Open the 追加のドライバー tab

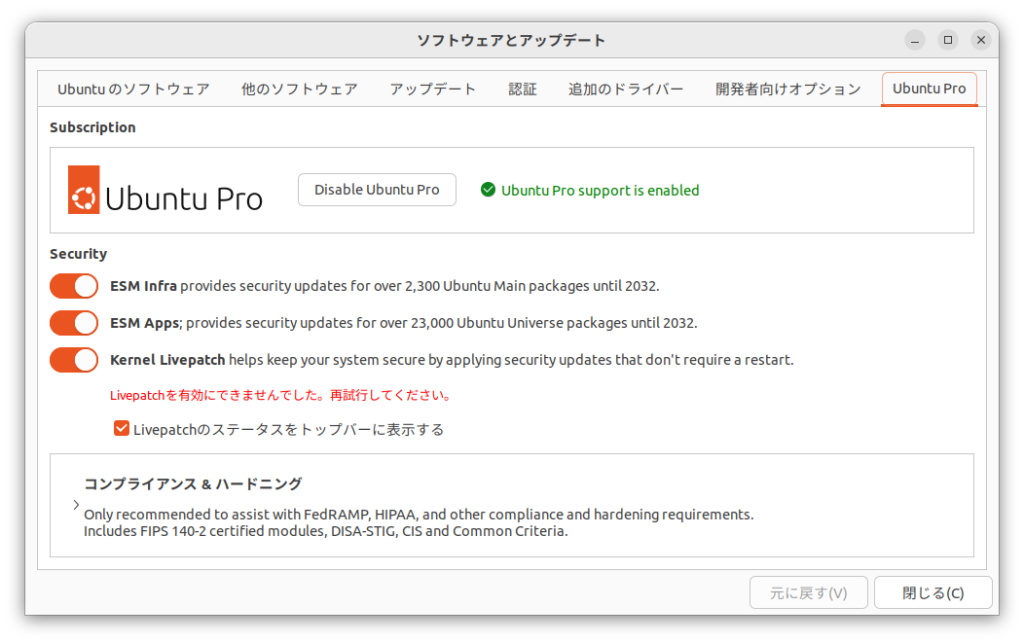coord(626,89)
